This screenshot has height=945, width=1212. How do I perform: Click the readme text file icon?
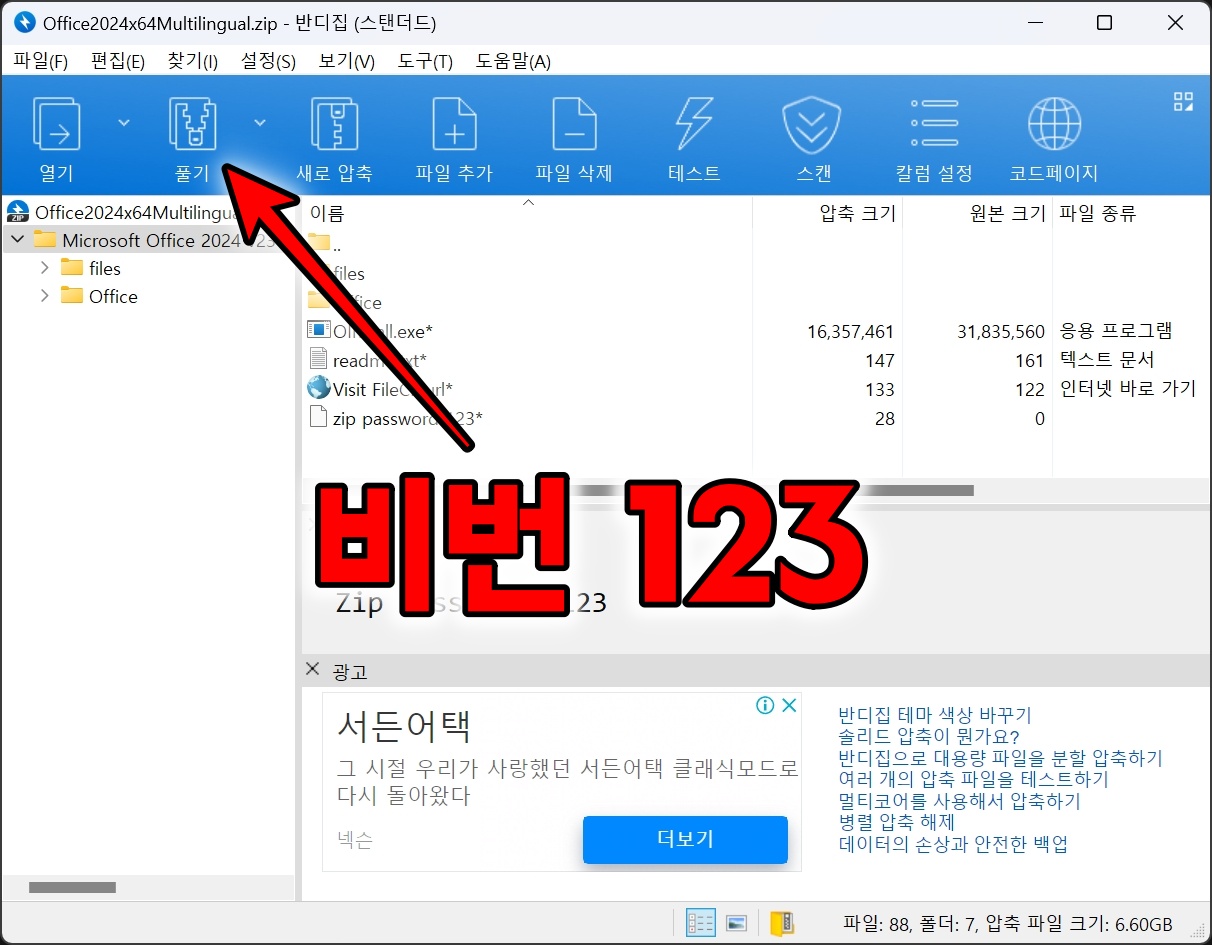pyautogui.click(x=318, y=359)
